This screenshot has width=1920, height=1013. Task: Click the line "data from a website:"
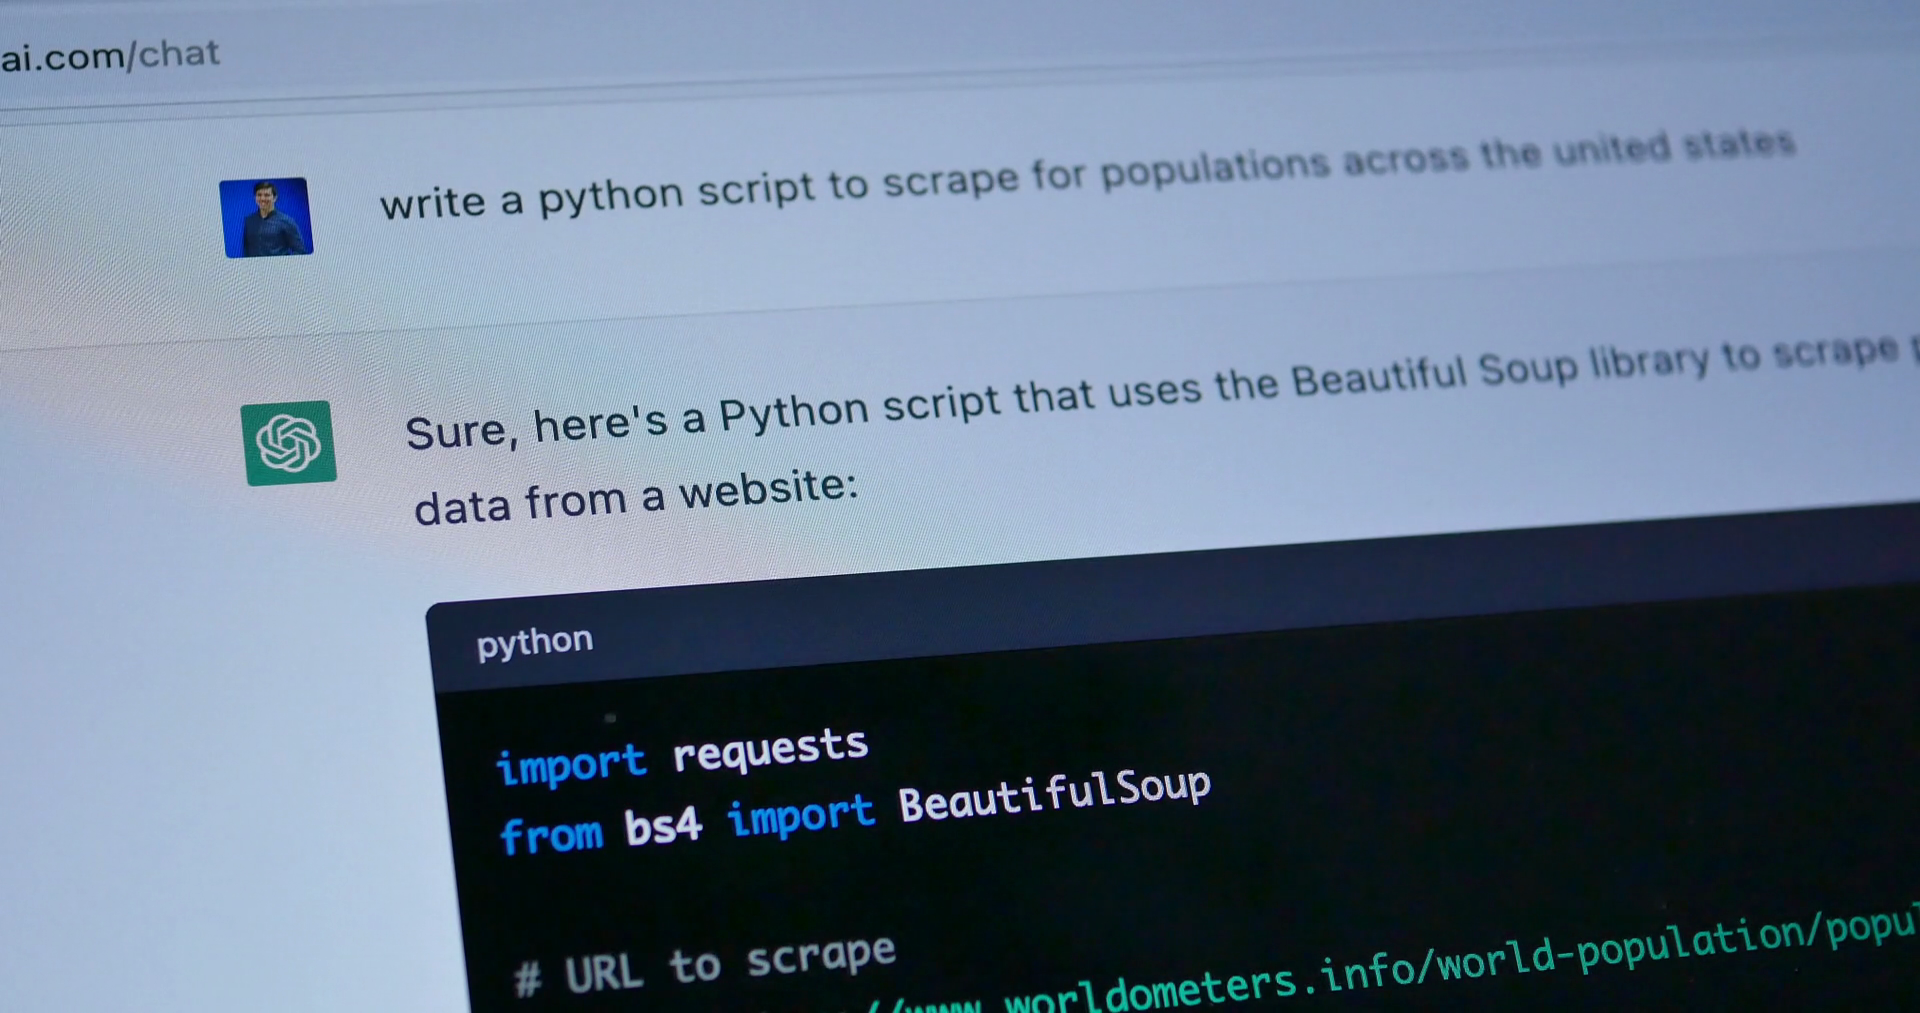[636, 497]
